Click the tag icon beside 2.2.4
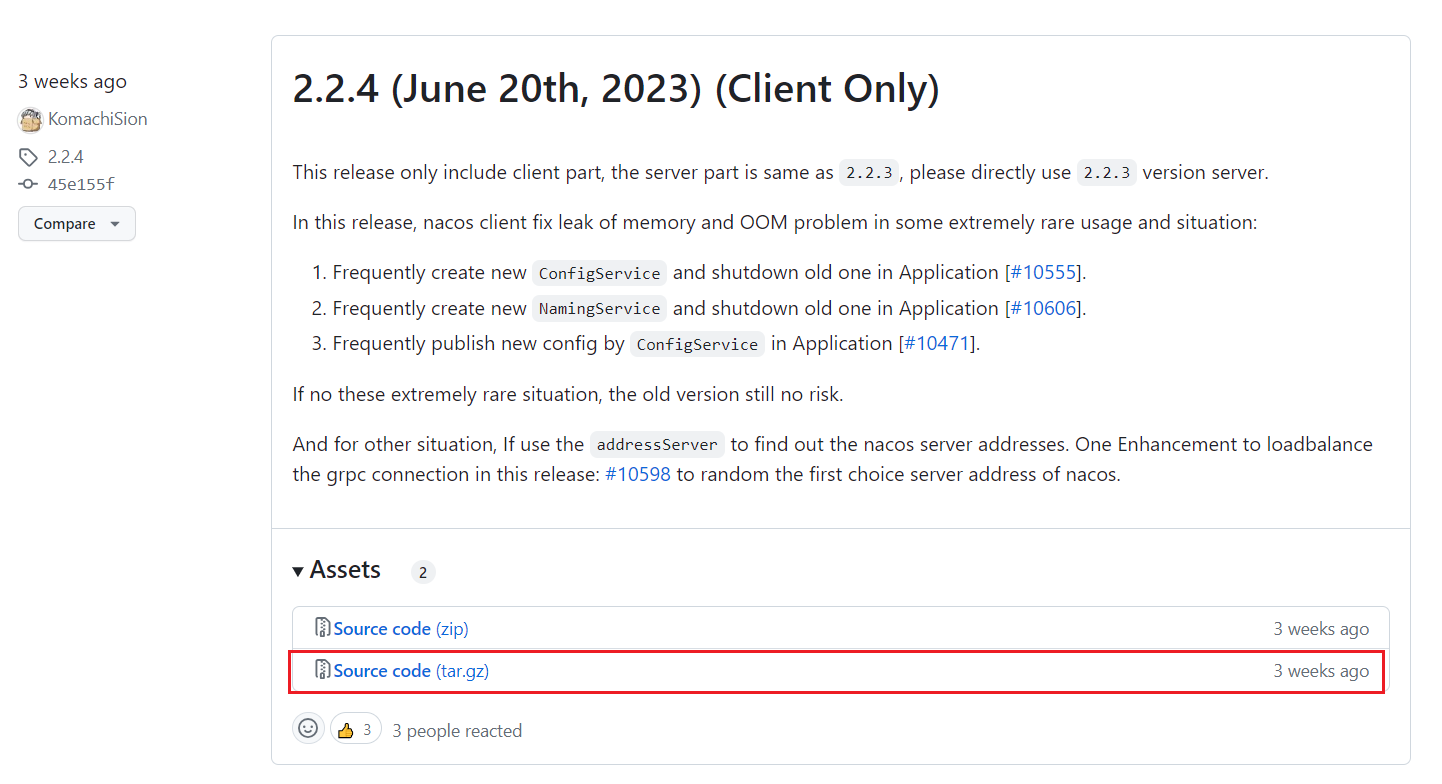 [28, 156]
